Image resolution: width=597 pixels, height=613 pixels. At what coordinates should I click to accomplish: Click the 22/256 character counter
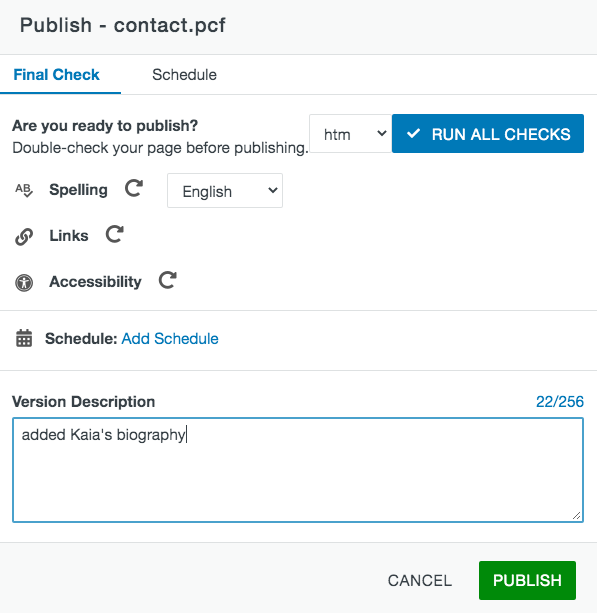tap(560, 401)
